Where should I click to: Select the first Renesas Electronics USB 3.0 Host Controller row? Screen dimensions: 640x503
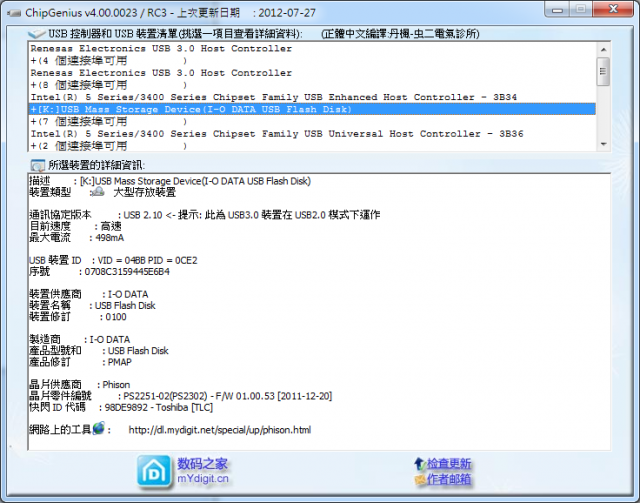click(312, 49)
